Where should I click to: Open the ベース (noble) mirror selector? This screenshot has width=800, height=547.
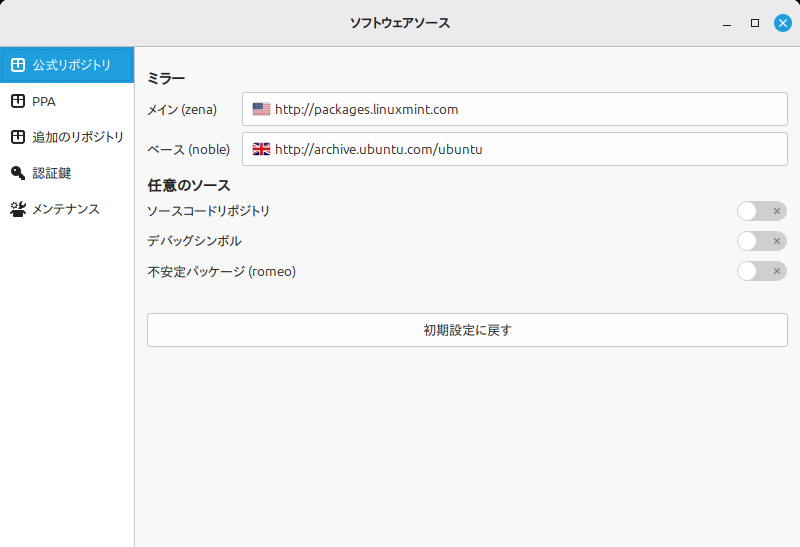515,149
